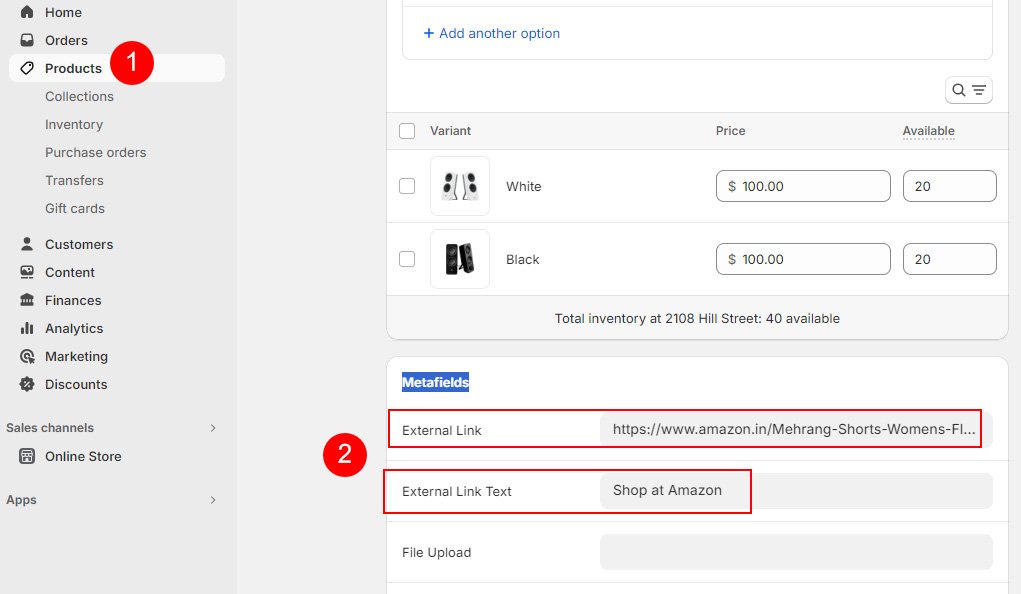The height and width of the screenshot is (594, 1021).
Task: Click the Customers person icon
Action: 27,244
